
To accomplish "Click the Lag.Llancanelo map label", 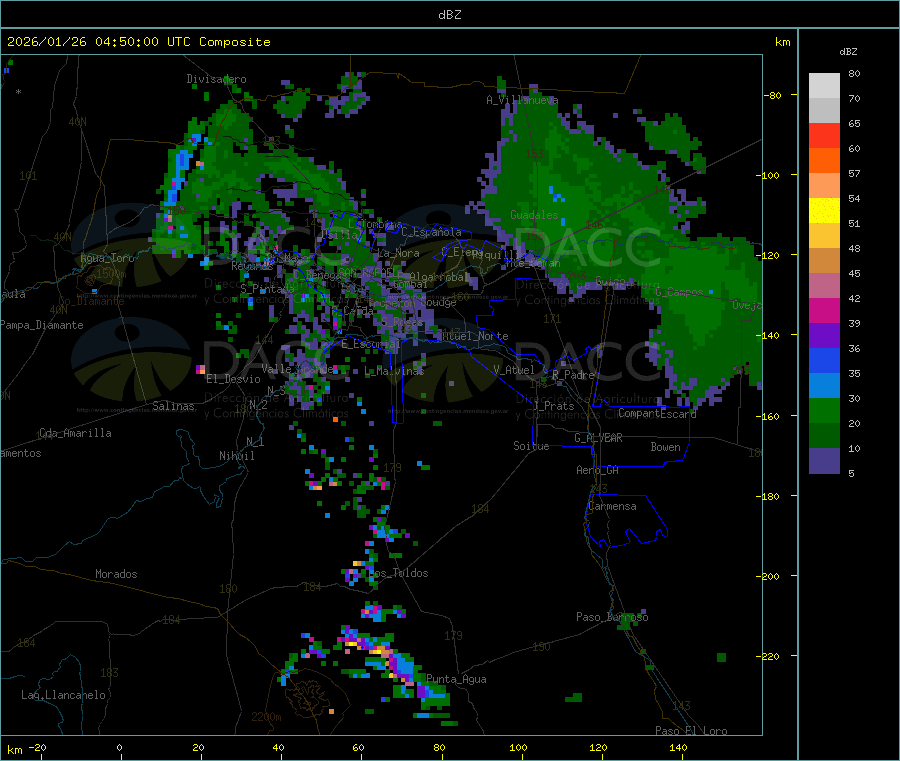I will [x=63, y=695].
